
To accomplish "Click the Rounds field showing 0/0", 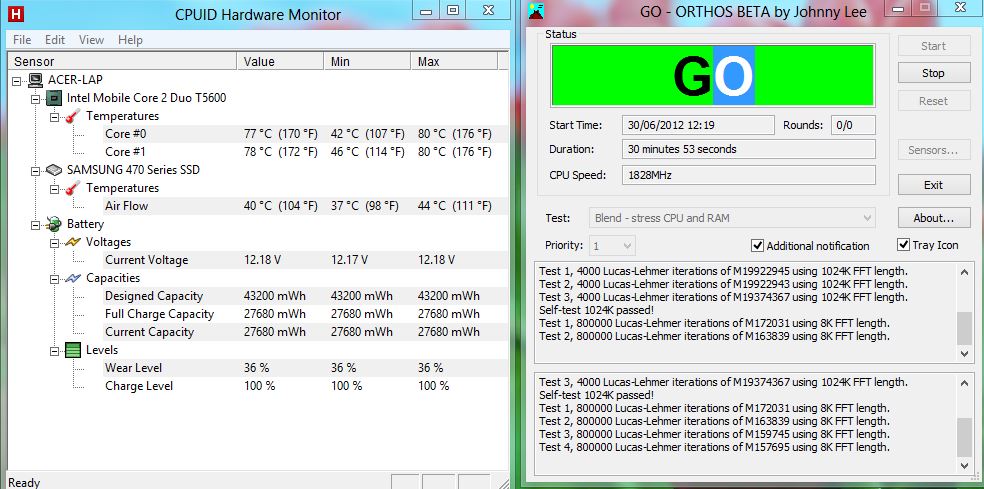I will coord(853,125).
